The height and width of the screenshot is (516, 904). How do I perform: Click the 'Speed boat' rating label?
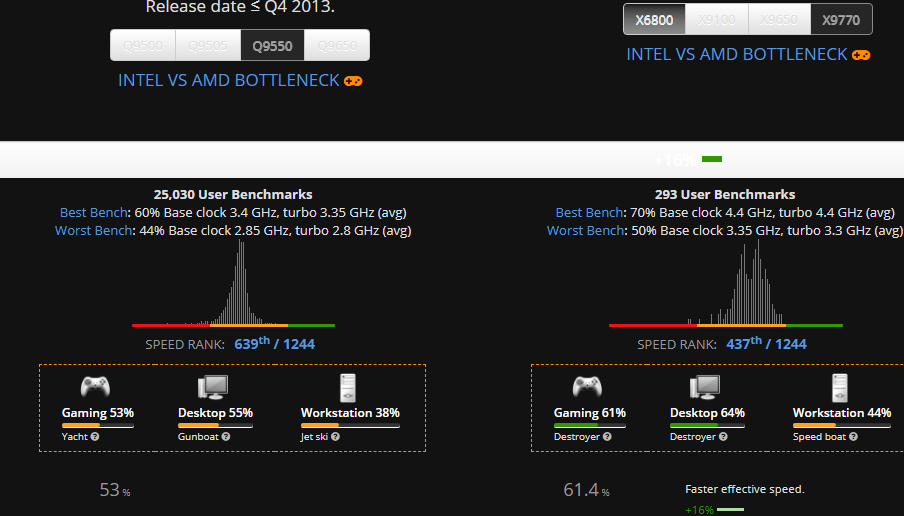[x=819, y=436]
